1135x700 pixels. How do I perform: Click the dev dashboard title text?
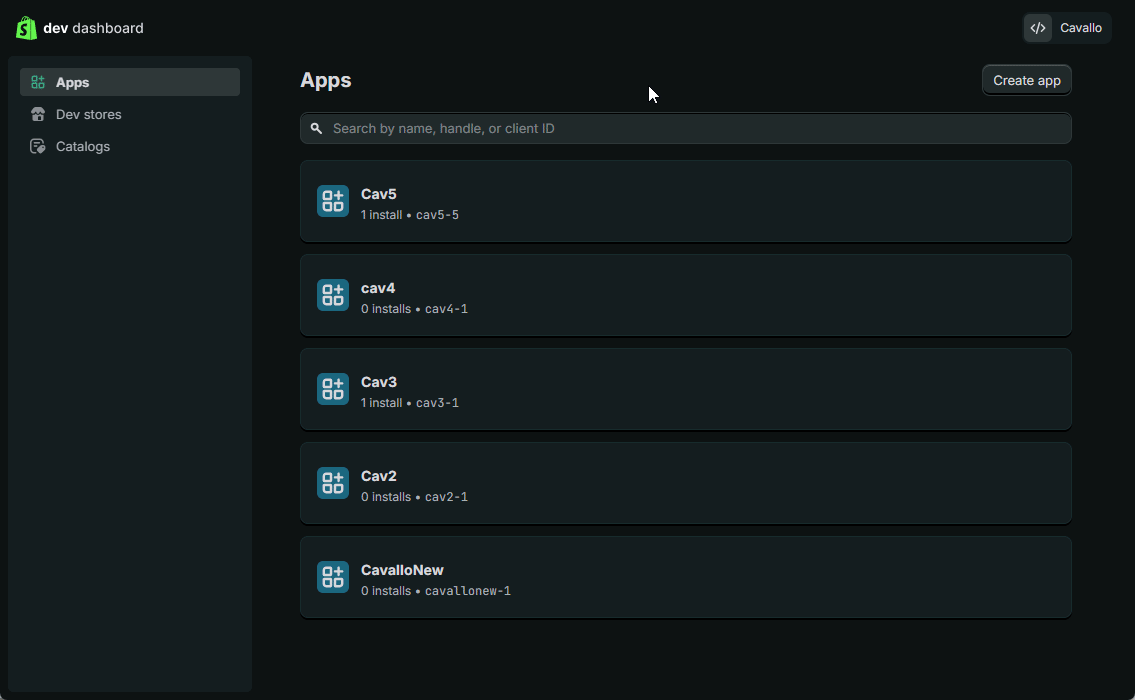point(94,28)
